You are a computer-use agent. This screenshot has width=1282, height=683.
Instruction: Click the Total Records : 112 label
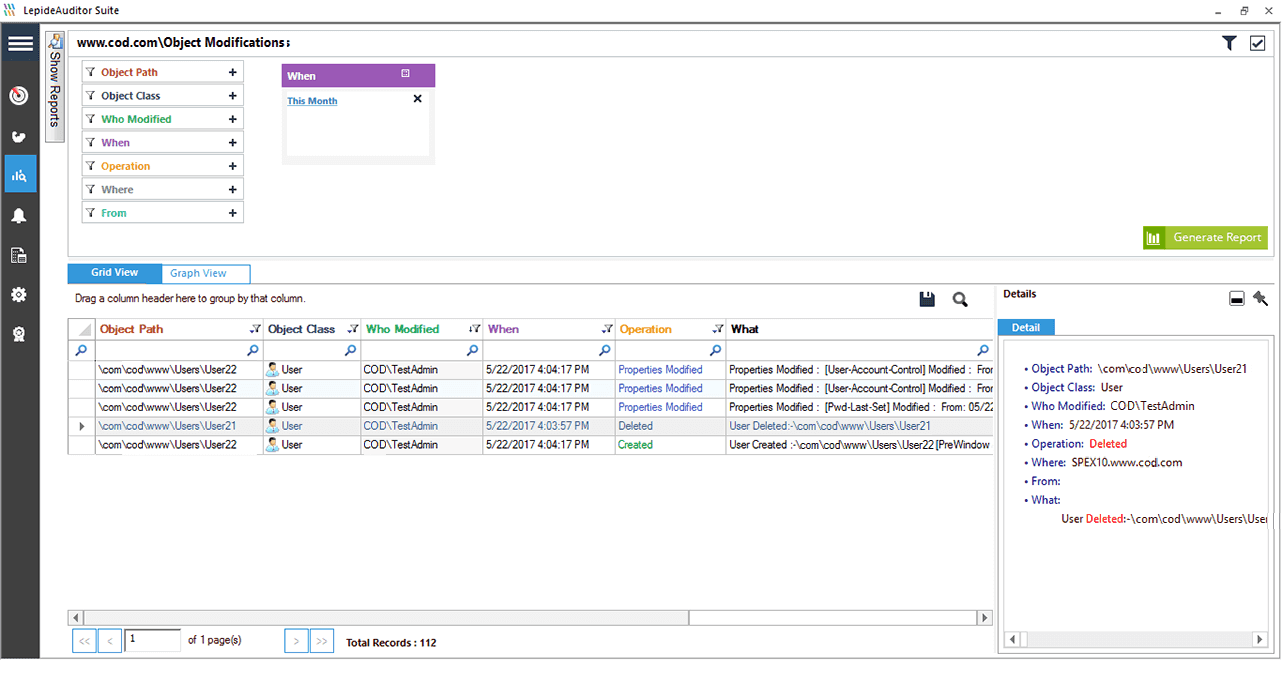click(x=391, y=643)
